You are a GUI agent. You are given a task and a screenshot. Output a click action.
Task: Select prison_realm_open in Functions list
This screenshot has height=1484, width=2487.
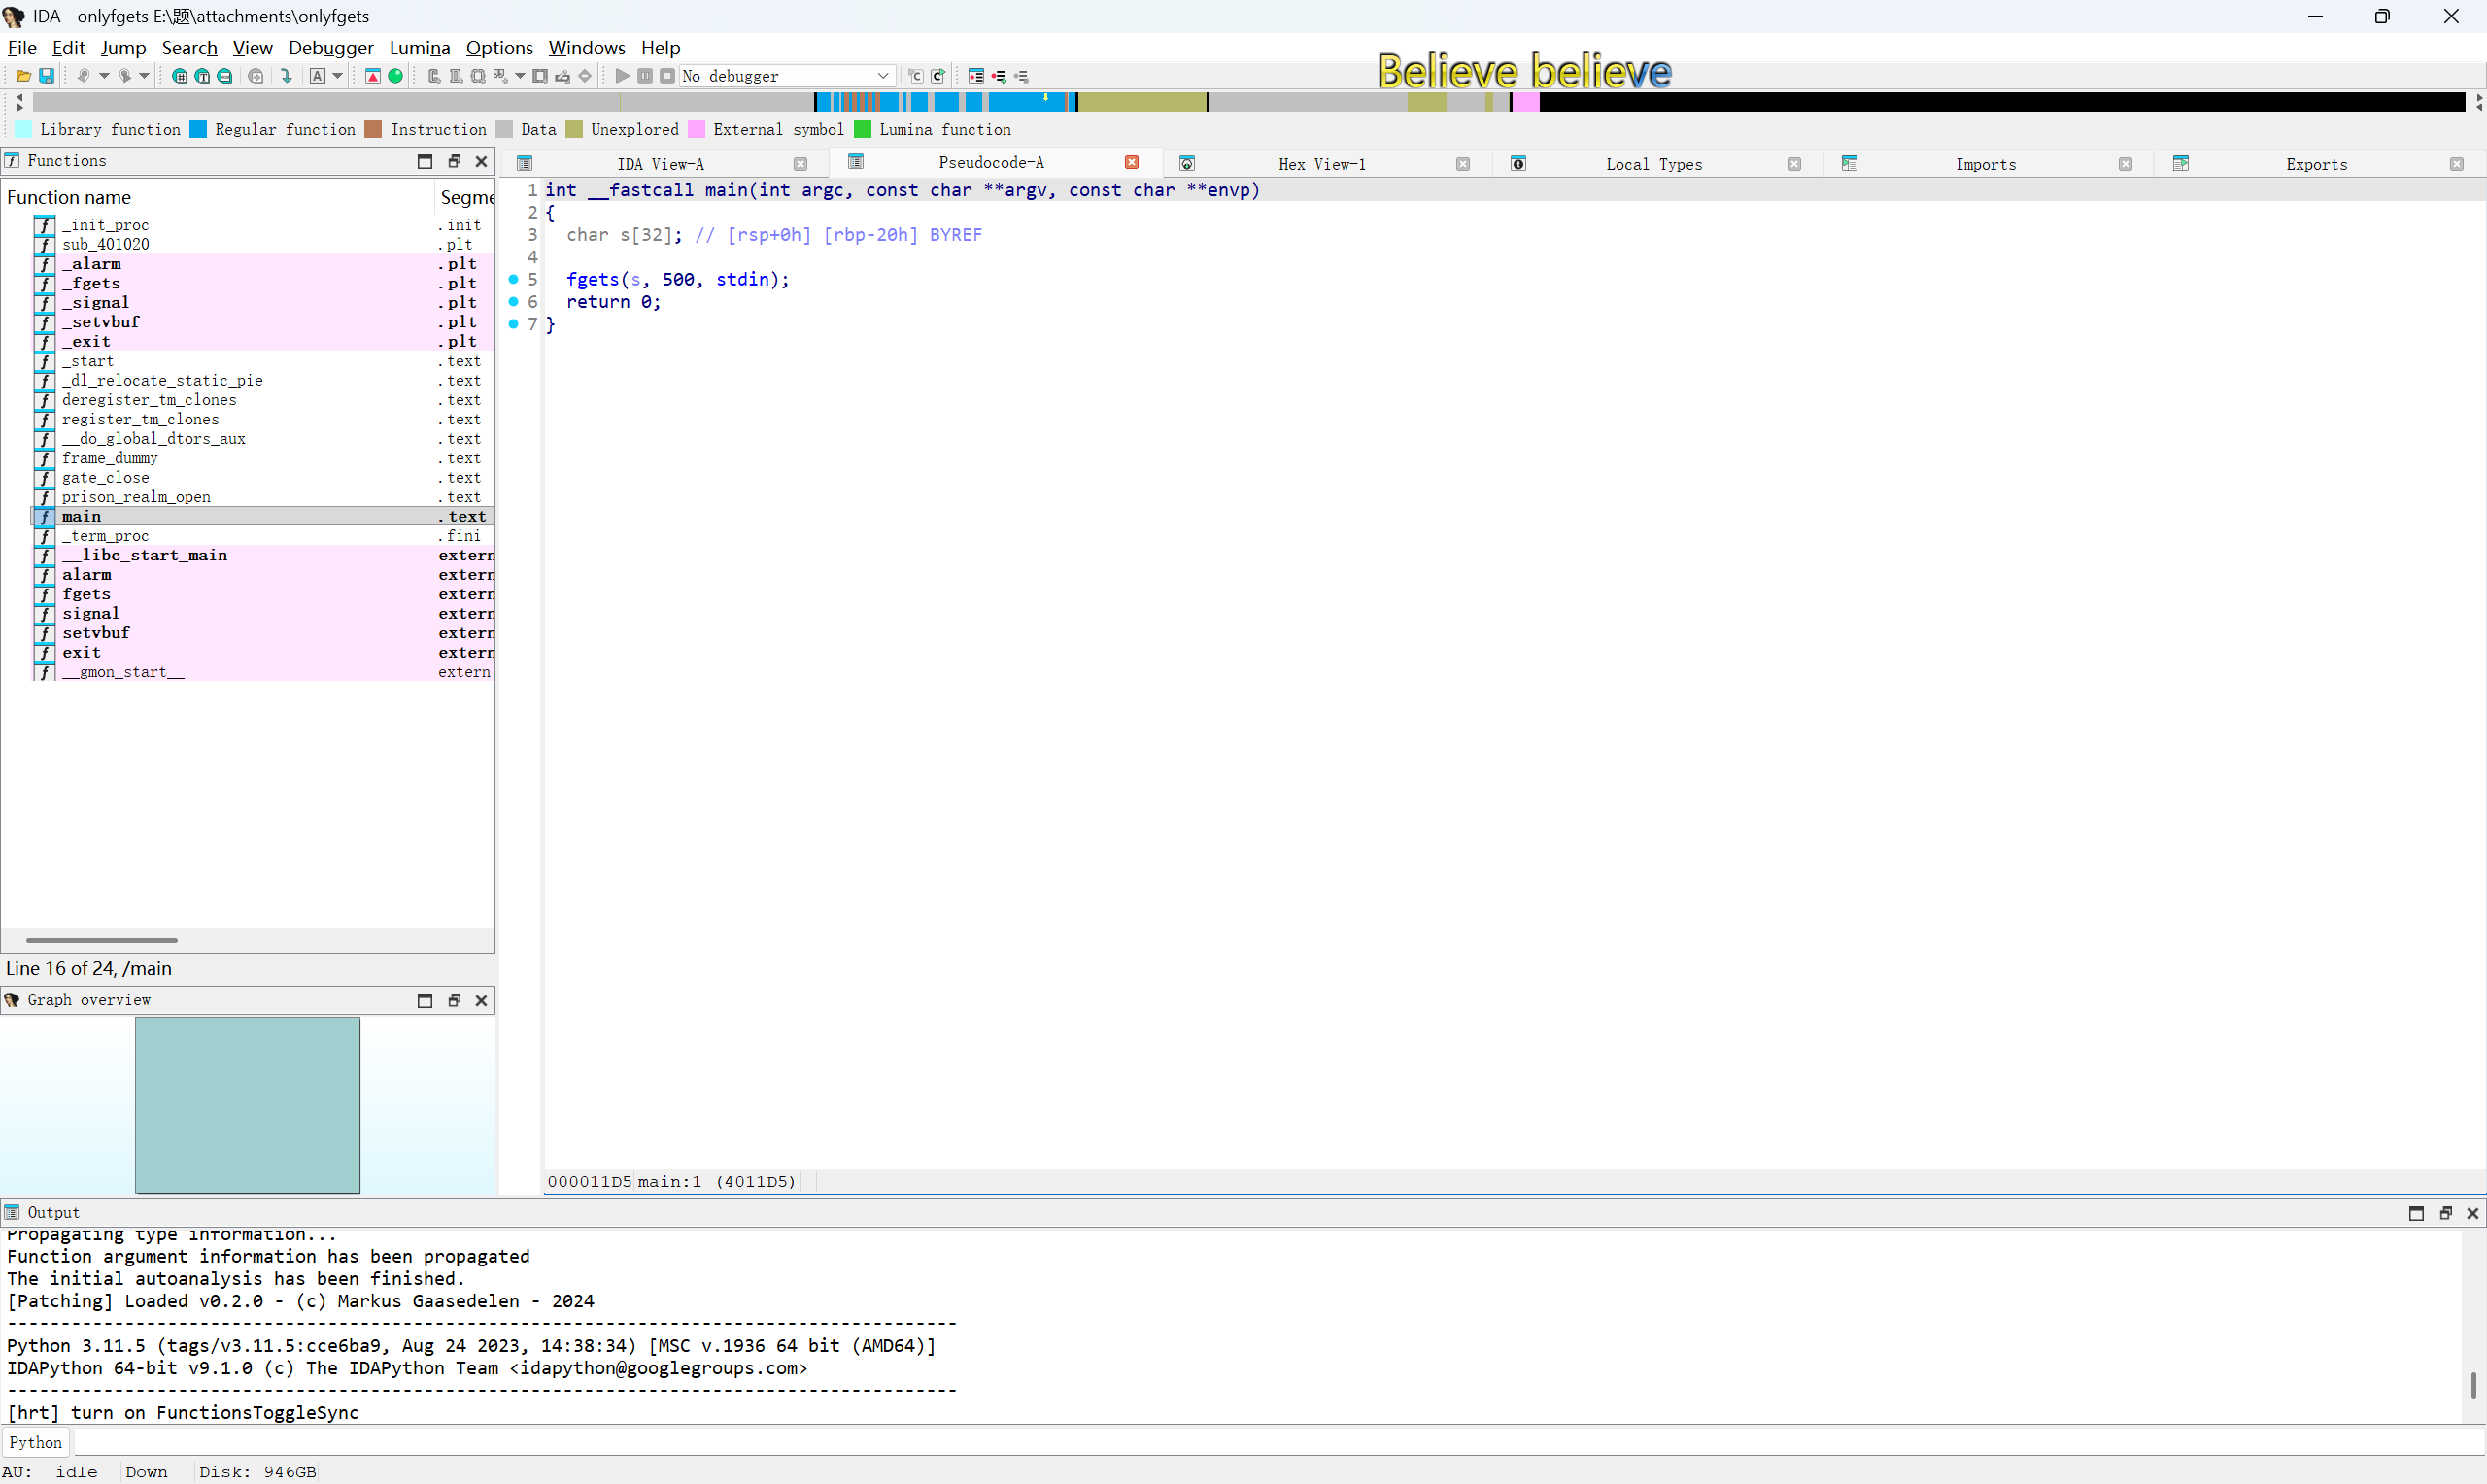pyautogui.click(x=136, y=497)
